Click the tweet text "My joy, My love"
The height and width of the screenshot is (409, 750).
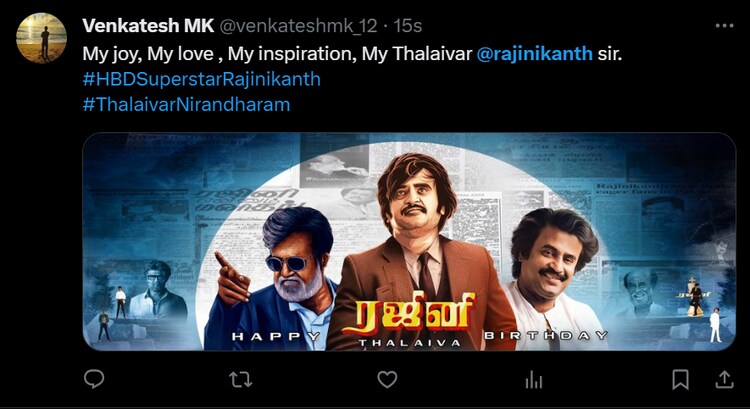coord(148,54)
